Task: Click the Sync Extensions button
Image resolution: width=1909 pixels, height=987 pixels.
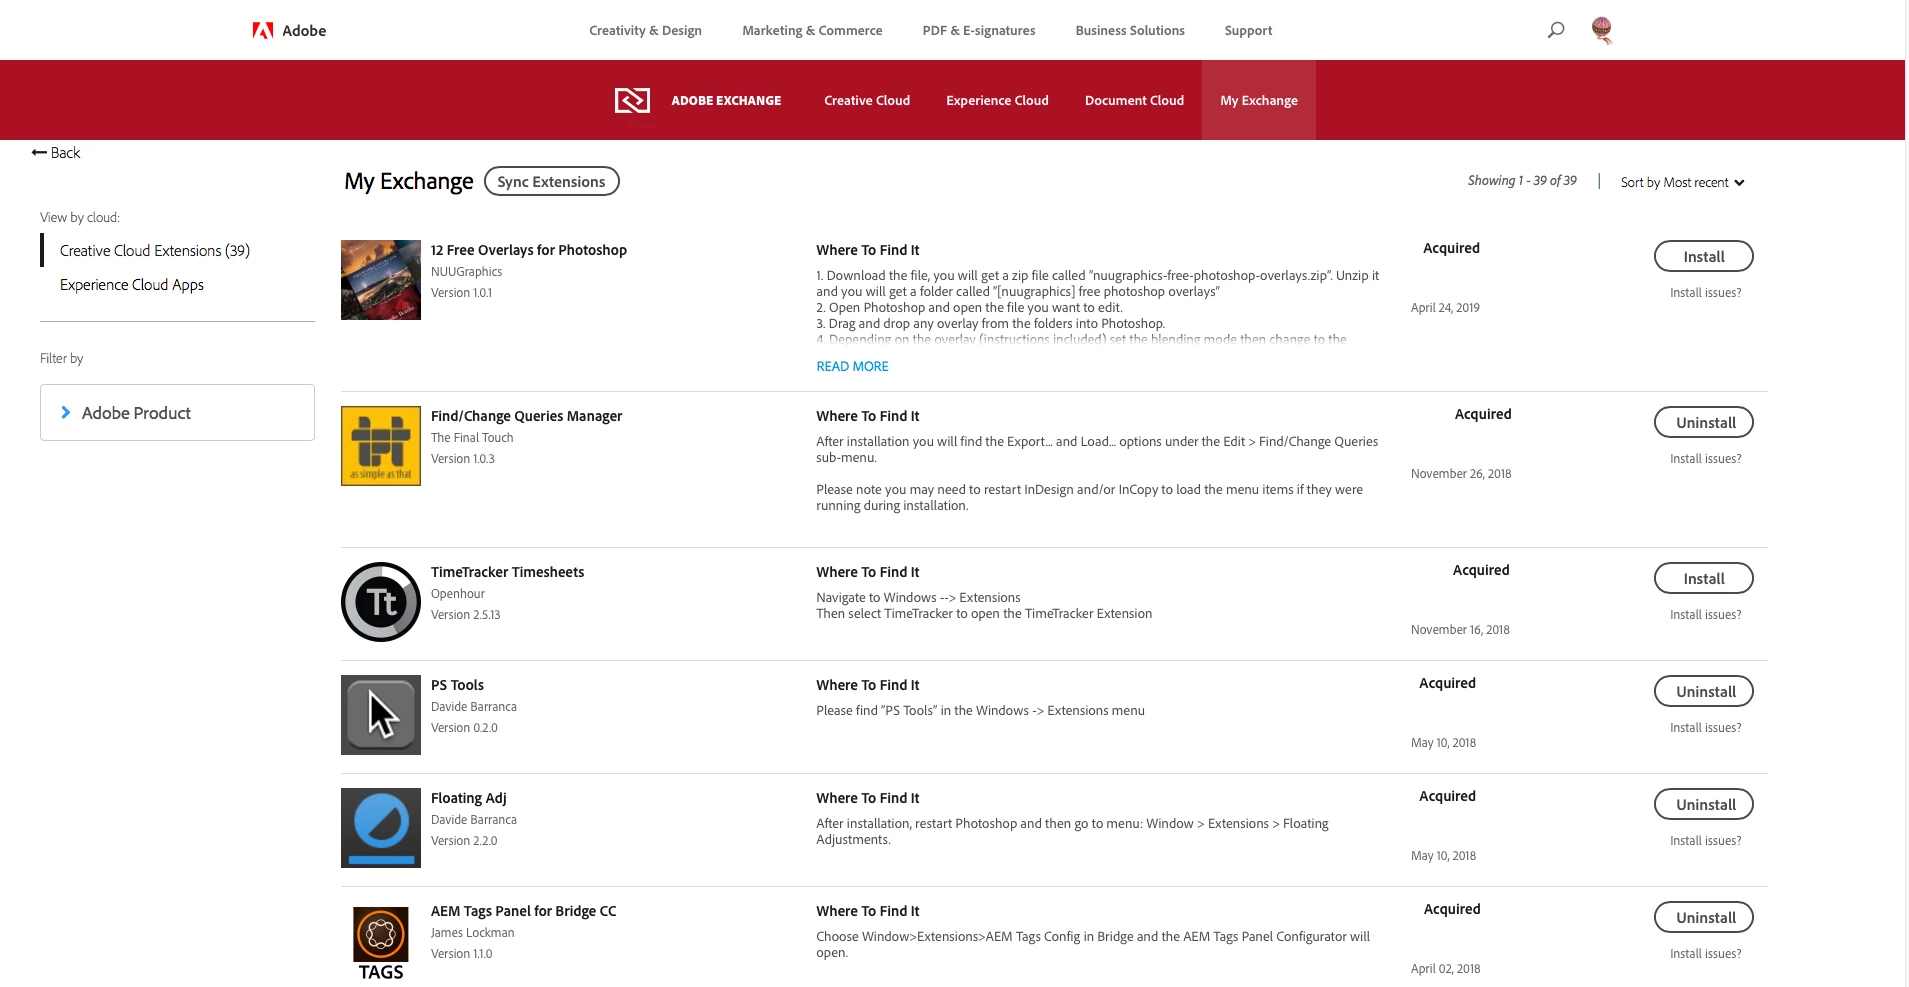Action: (x=552, y=182)
